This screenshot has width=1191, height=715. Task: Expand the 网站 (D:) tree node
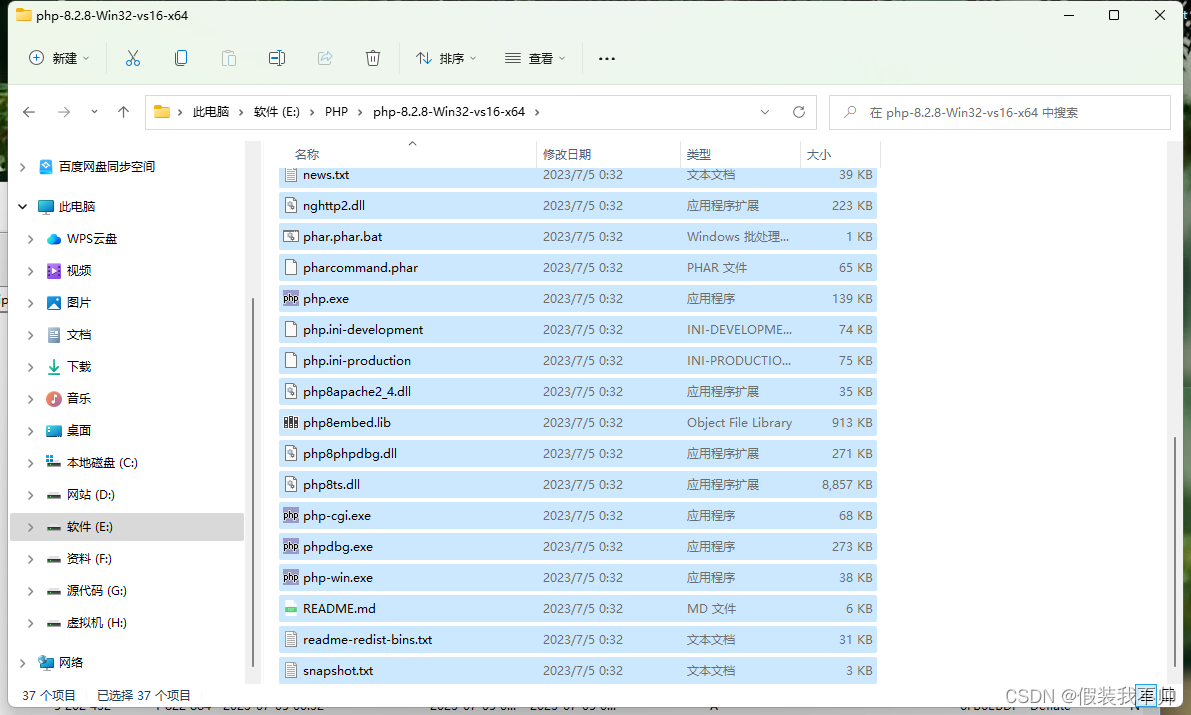tap(30, 495)
